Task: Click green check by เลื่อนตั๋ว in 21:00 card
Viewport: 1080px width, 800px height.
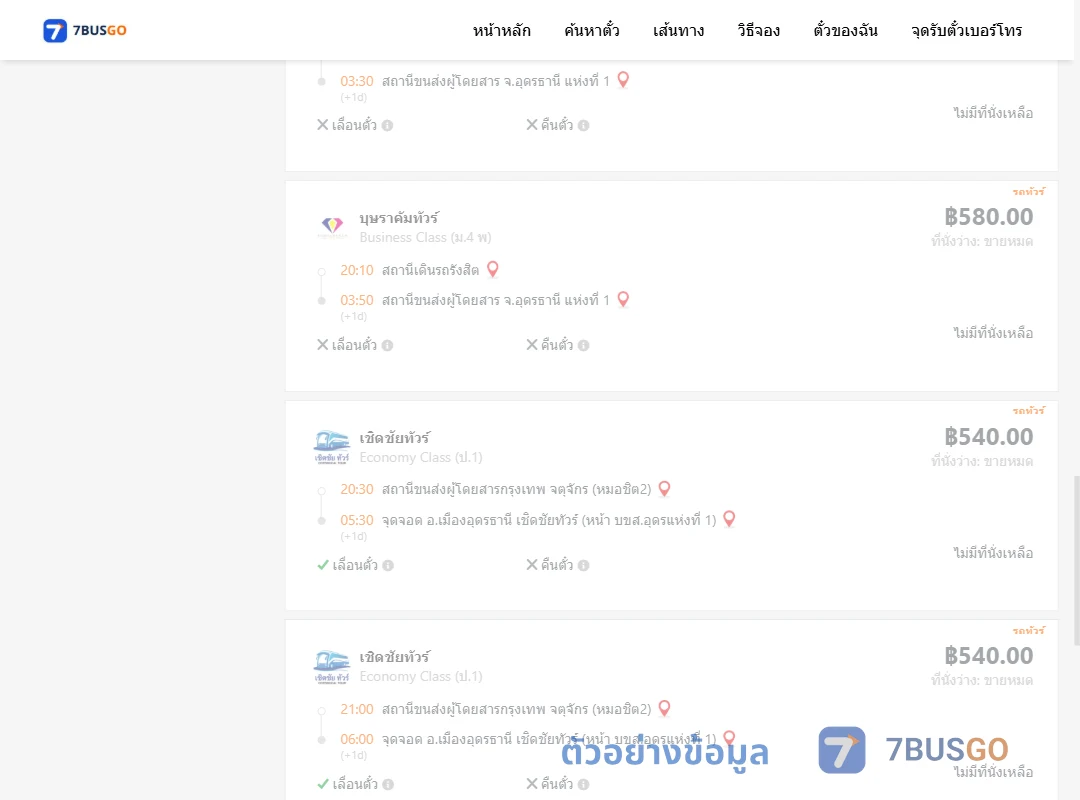Action: pos(323,783)
